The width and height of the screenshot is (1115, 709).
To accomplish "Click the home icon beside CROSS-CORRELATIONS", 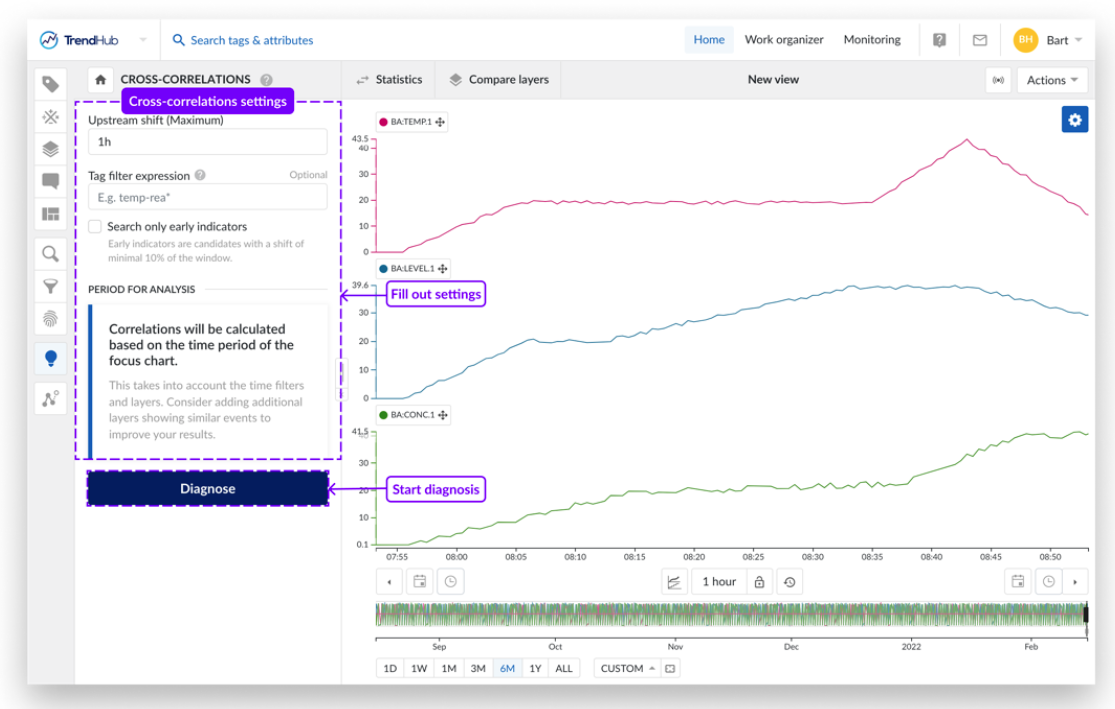I will pos(100,80).
